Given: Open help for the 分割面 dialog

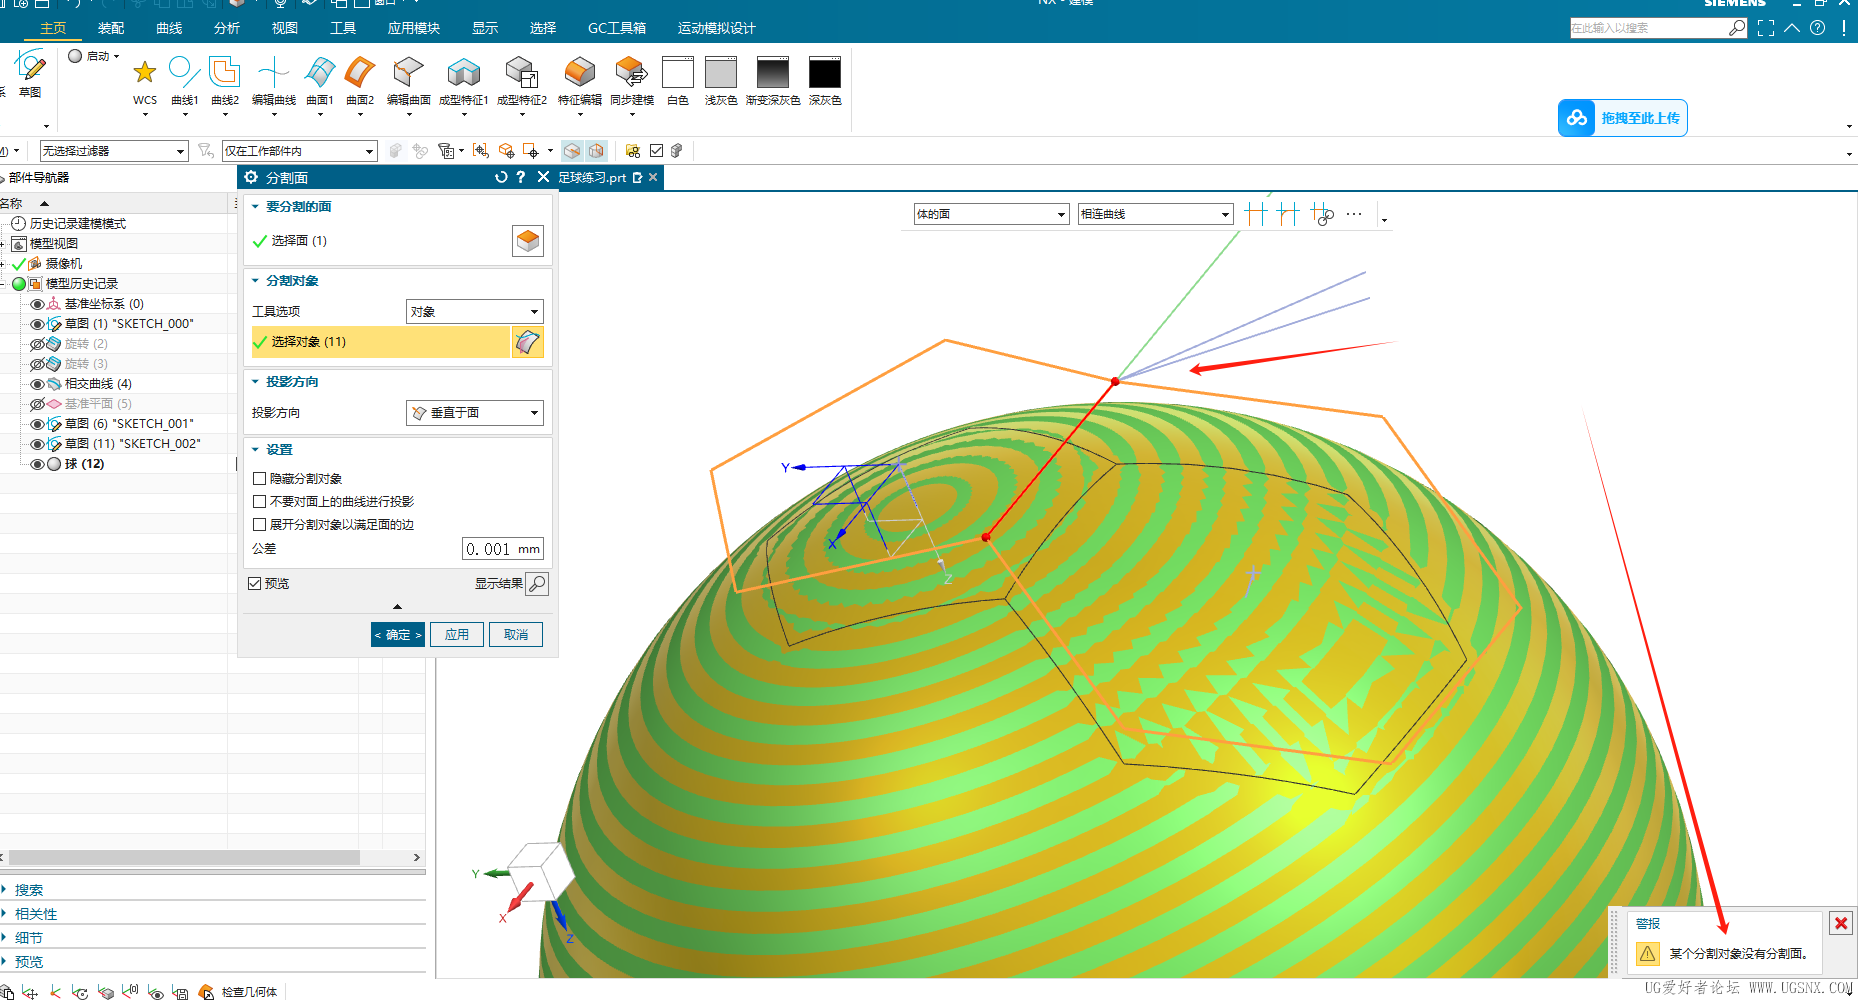Looking at the screenshot, I should coord(520,177).
